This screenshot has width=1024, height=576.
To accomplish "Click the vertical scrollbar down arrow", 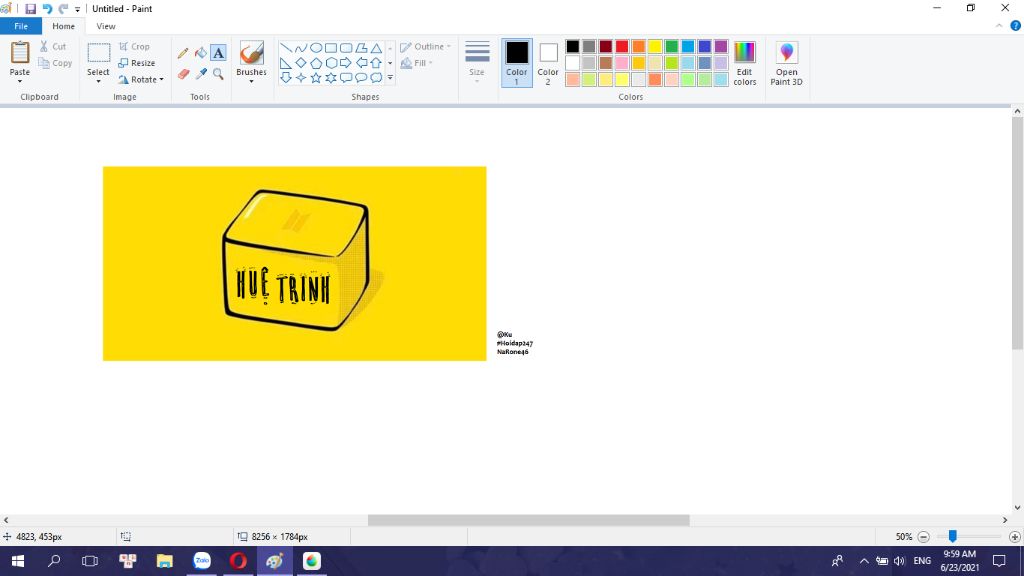I will [x=1017, y=507].
